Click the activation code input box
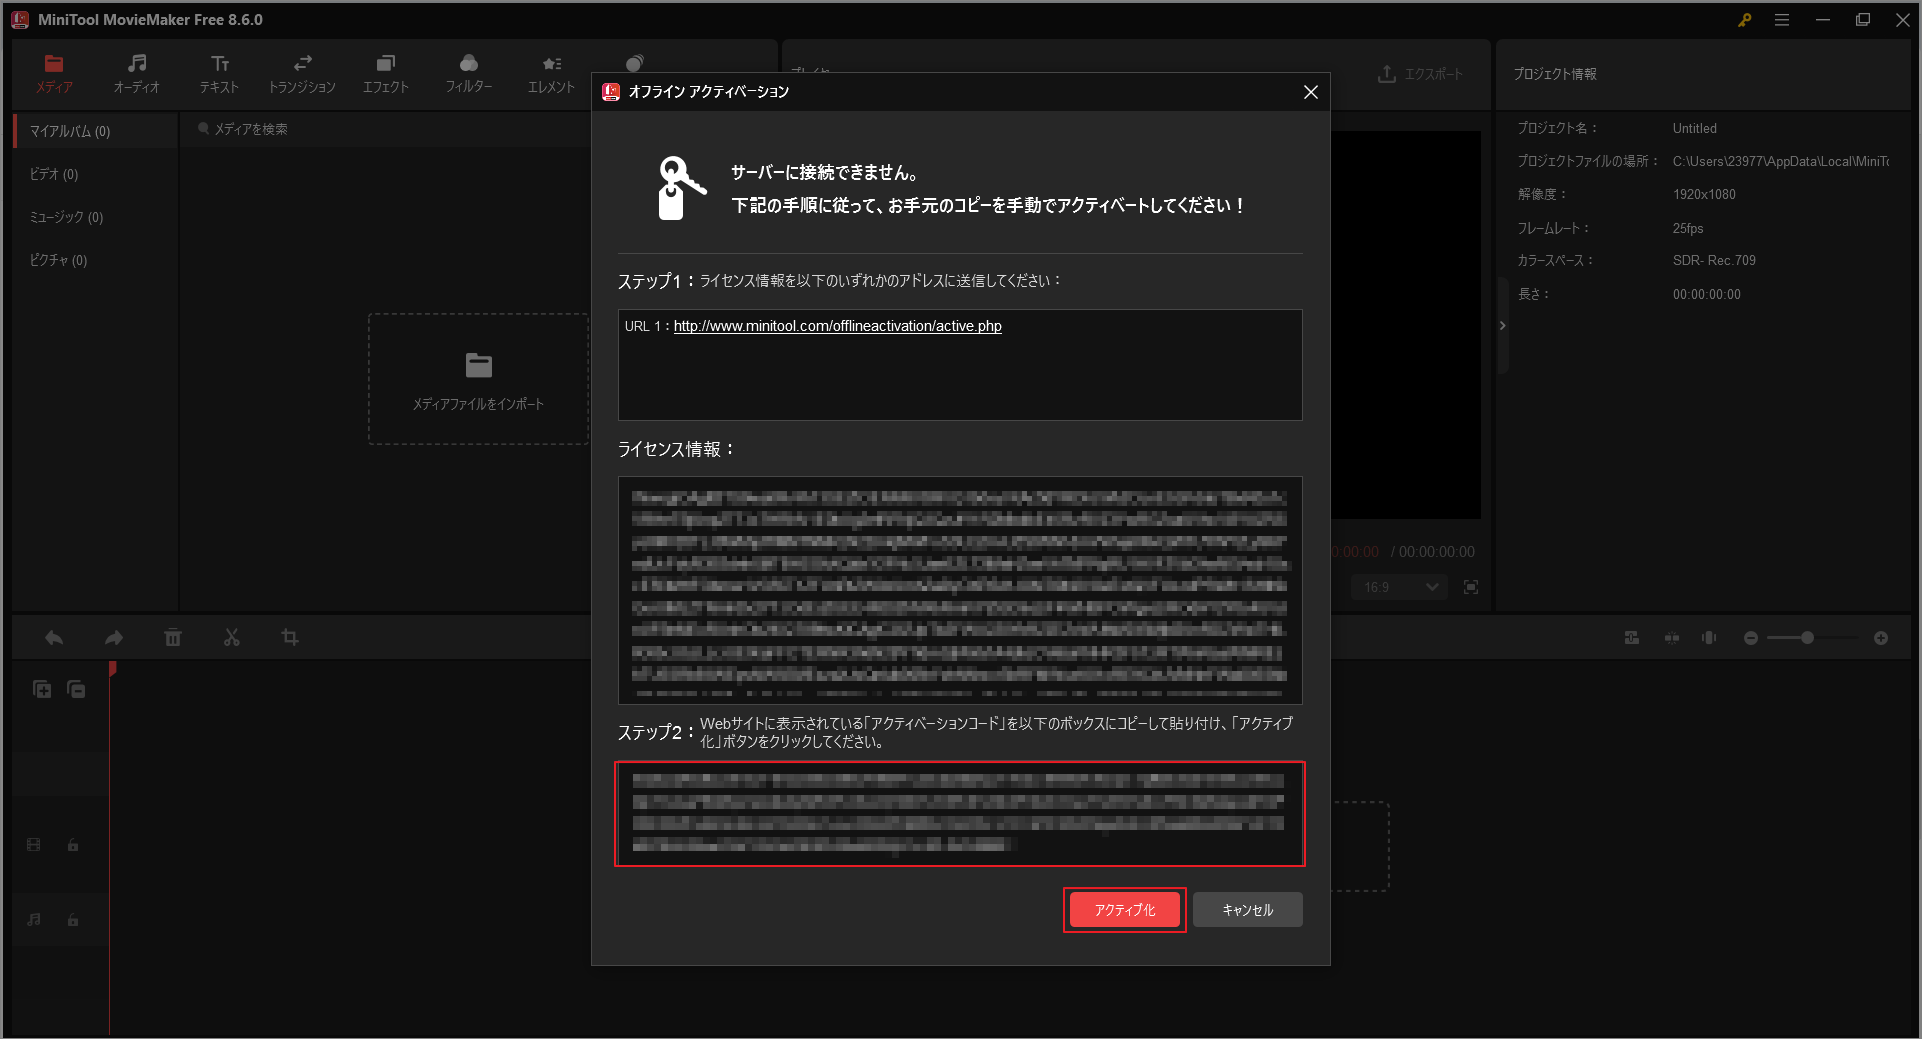The height and width of the screenshot is (1039, 1922). pos(959,815)
